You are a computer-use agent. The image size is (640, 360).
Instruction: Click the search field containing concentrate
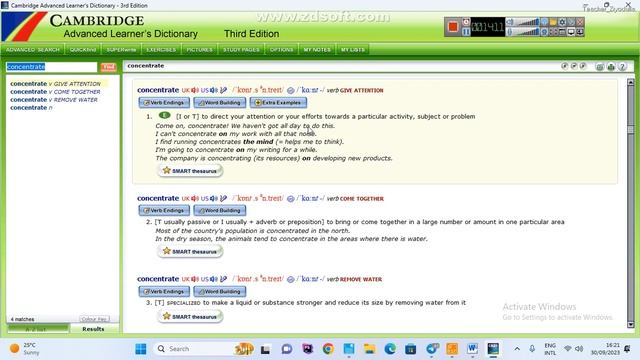51,67
